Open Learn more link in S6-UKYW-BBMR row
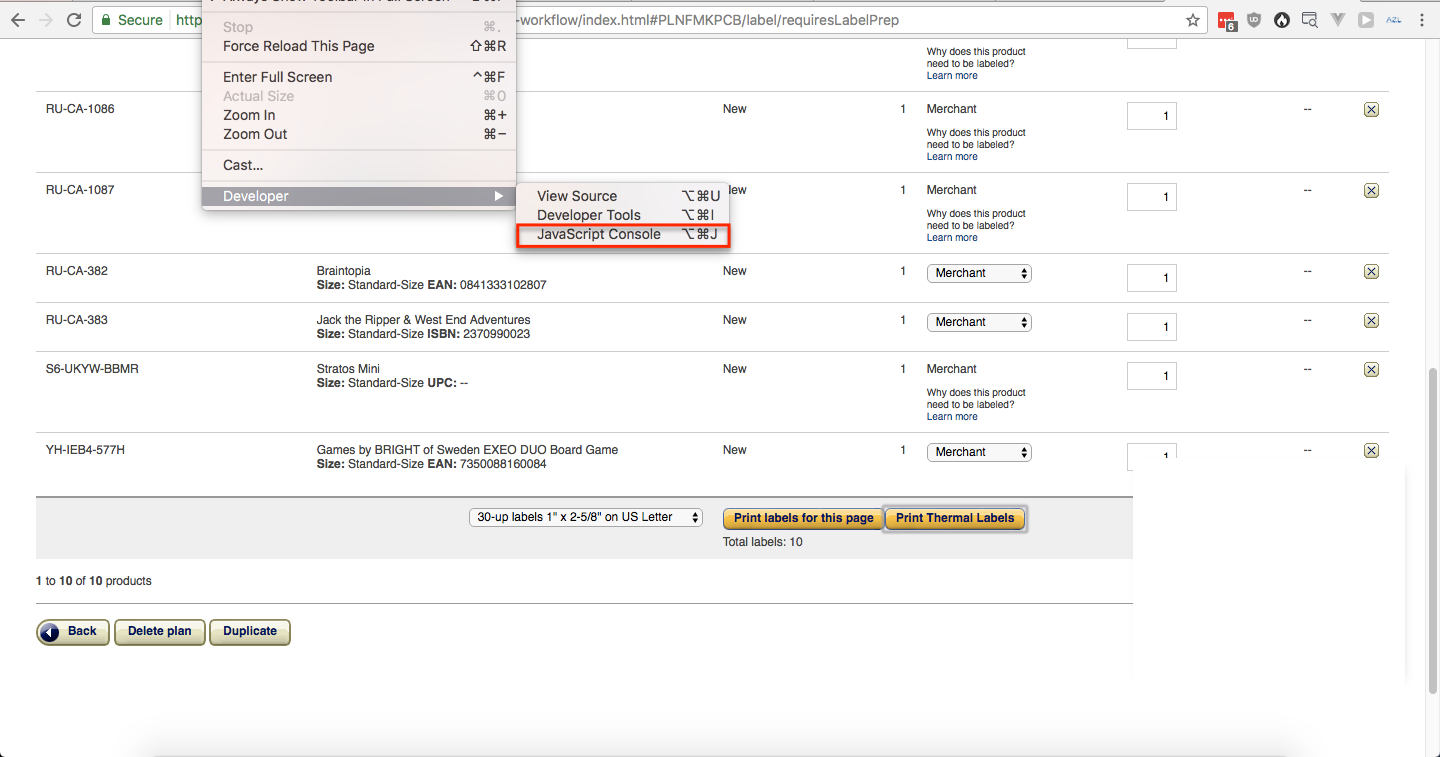Viewport: 1440px width, 757px height. [x=952, y=417]
